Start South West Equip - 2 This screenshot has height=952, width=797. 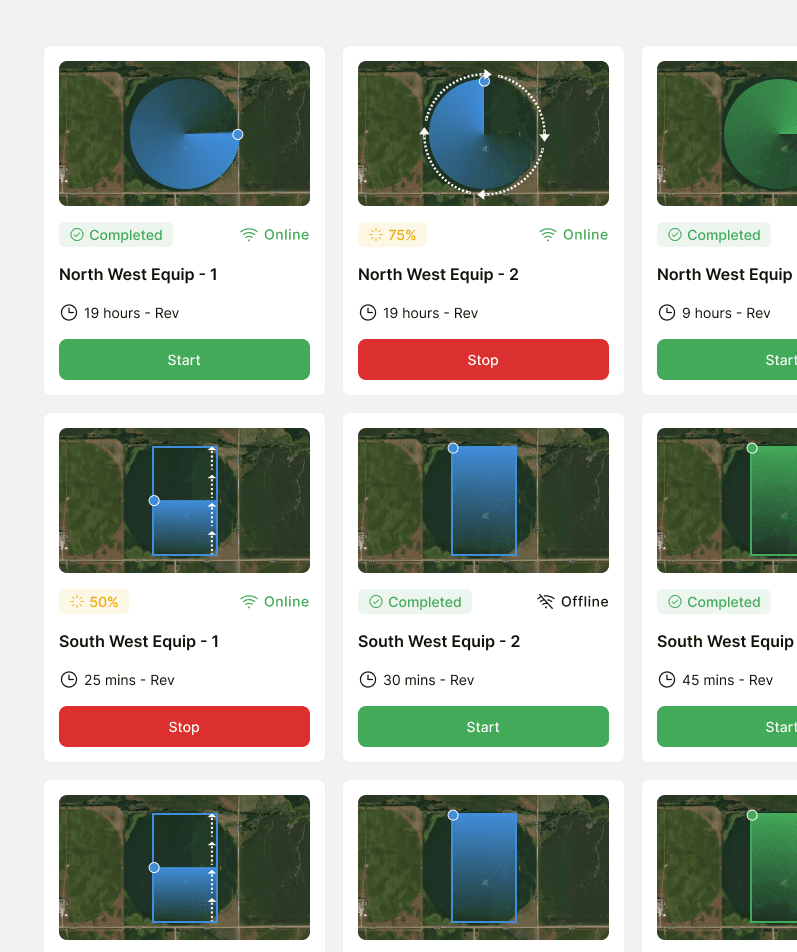click(x=483, y=726)
